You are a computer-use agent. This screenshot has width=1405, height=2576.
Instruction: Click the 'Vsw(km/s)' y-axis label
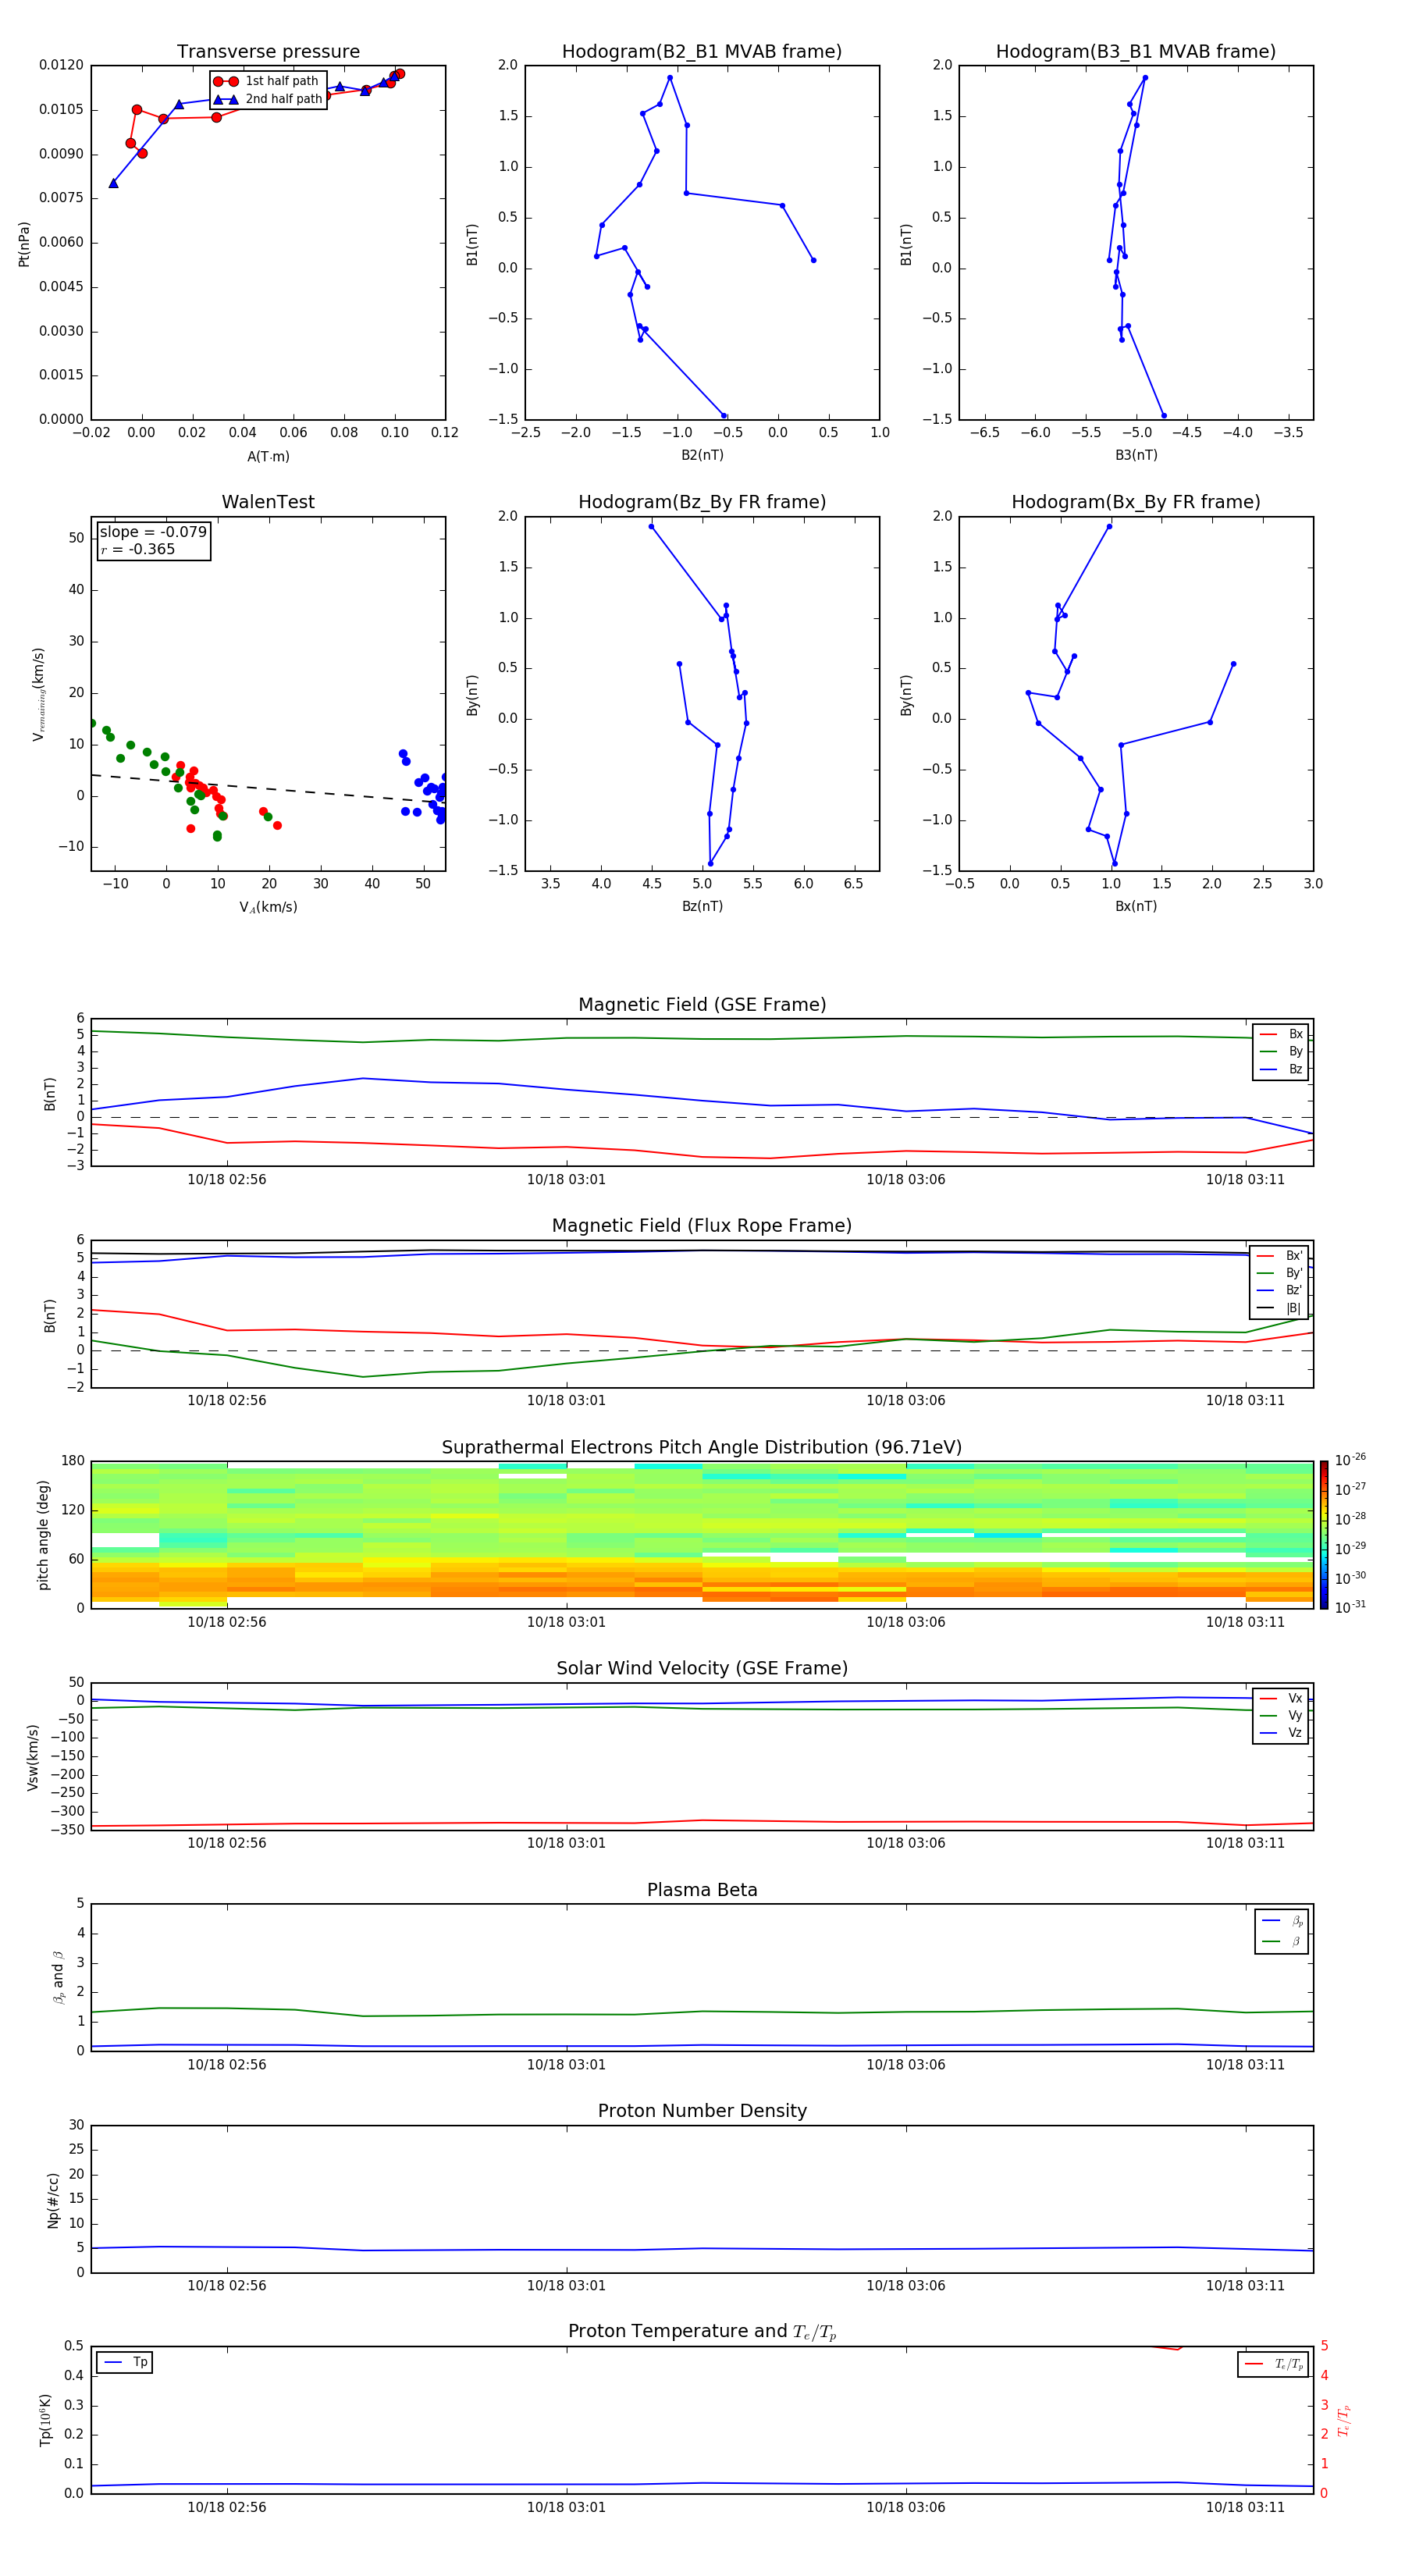coord(32,1757)
